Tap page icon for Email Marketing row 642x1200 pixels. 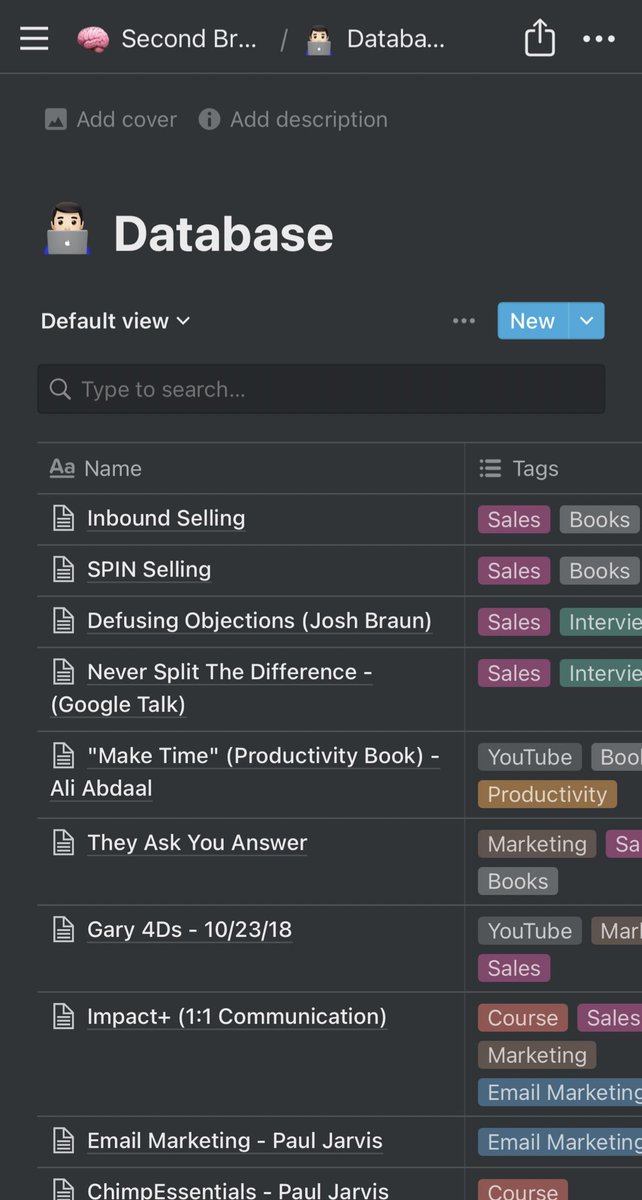pyautogui.click(x=64, y=1140)
